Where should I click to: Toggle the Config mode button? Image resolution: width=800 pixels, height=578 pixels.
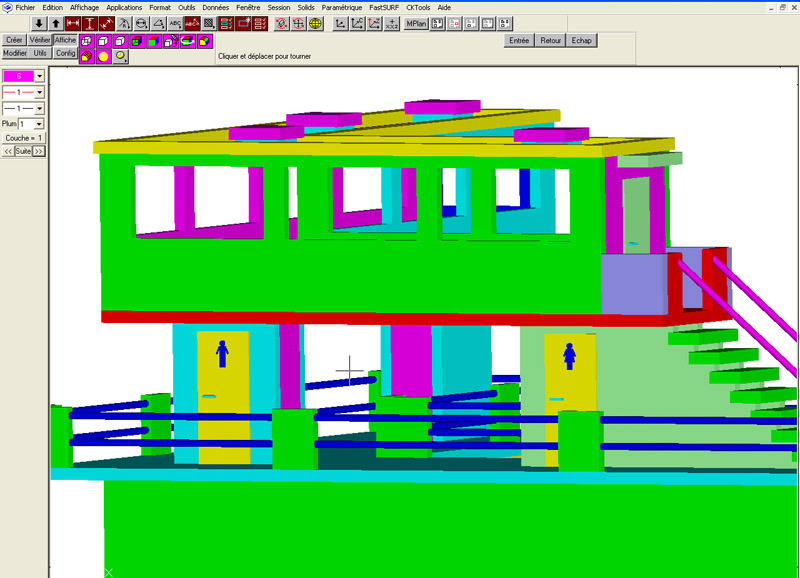tap(65, 53)
